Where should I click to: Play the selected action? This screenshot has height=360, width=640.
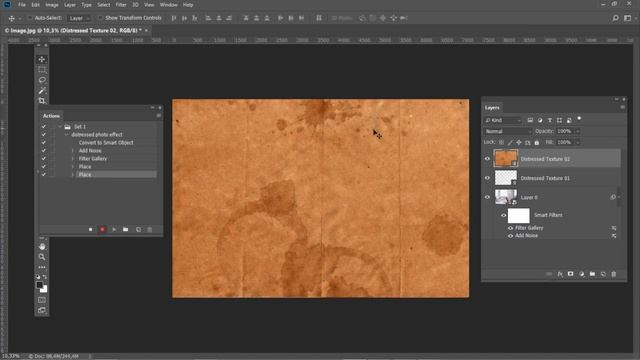pos(114,229)
